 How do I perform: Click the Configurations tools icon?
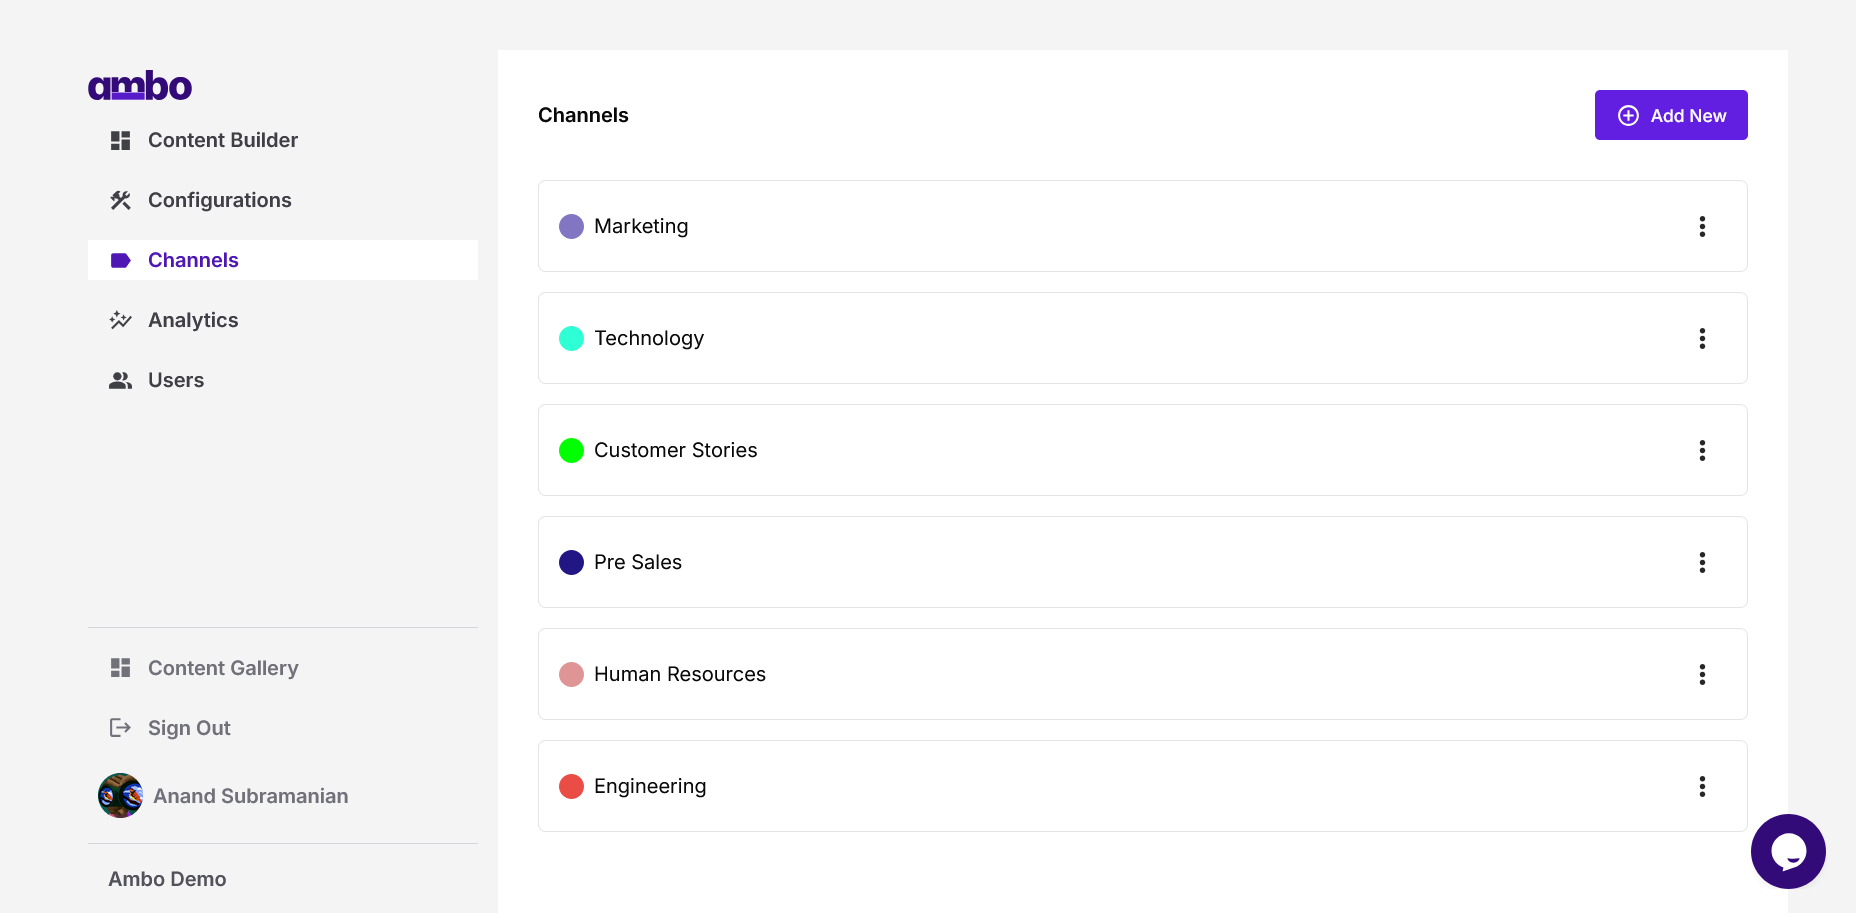coord(121,200)
